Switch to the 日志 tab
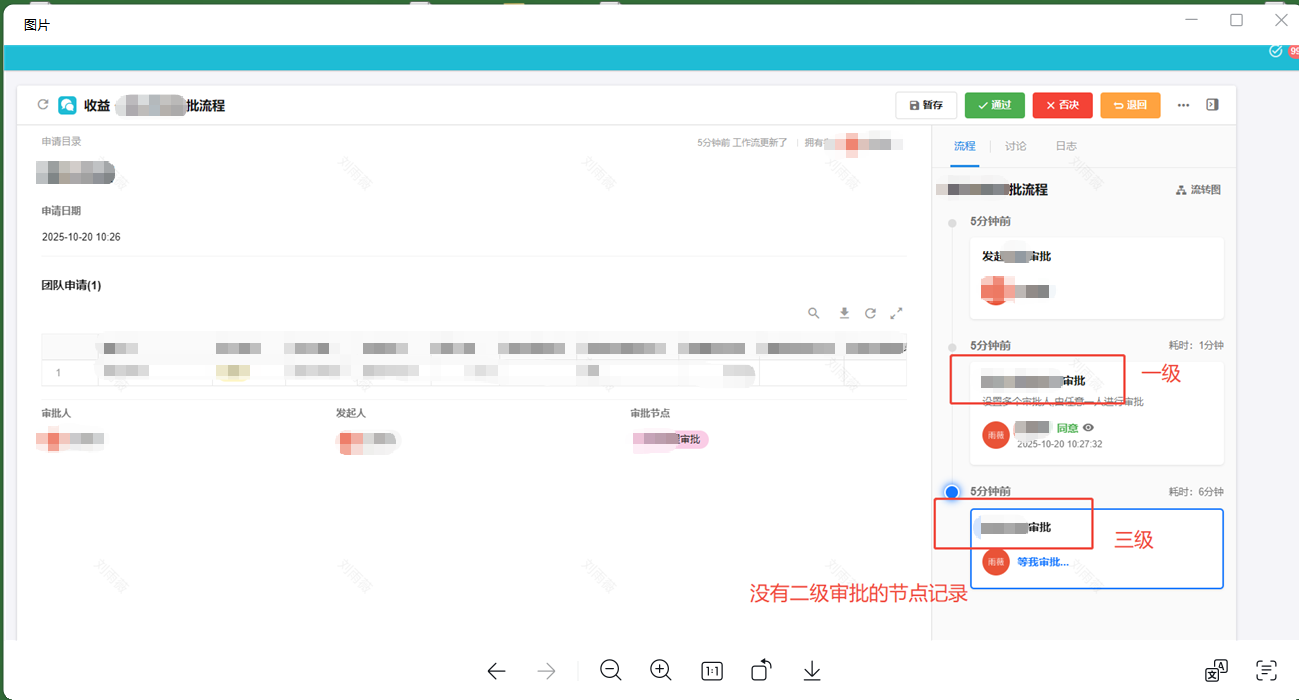Viewport: 1299px width, 700px height. [1066, 146]
